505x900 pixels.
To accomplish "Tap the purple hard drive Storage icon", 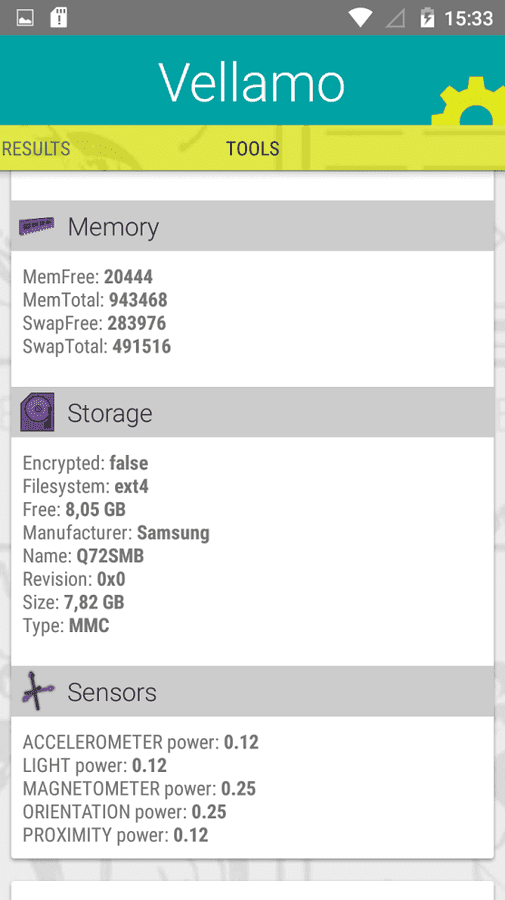I will point(37,412).
